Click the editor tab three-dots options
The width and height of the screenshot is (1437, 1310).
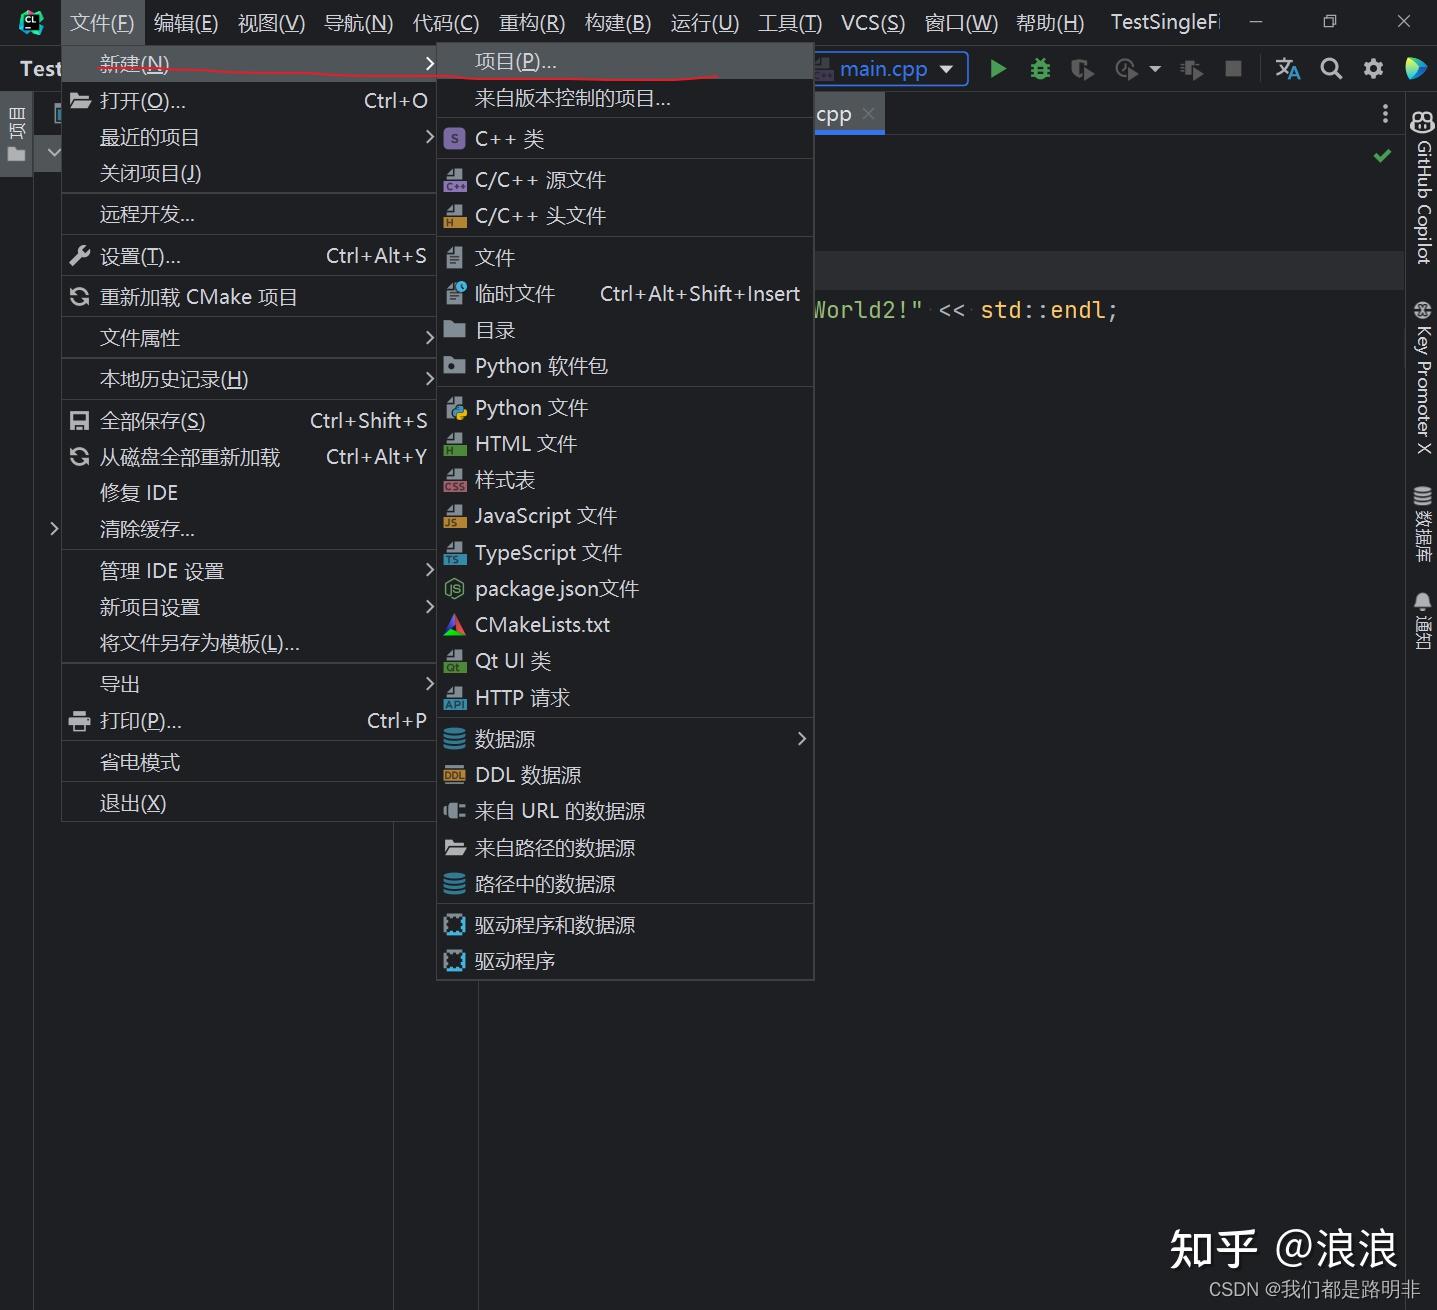point(1385,114)
